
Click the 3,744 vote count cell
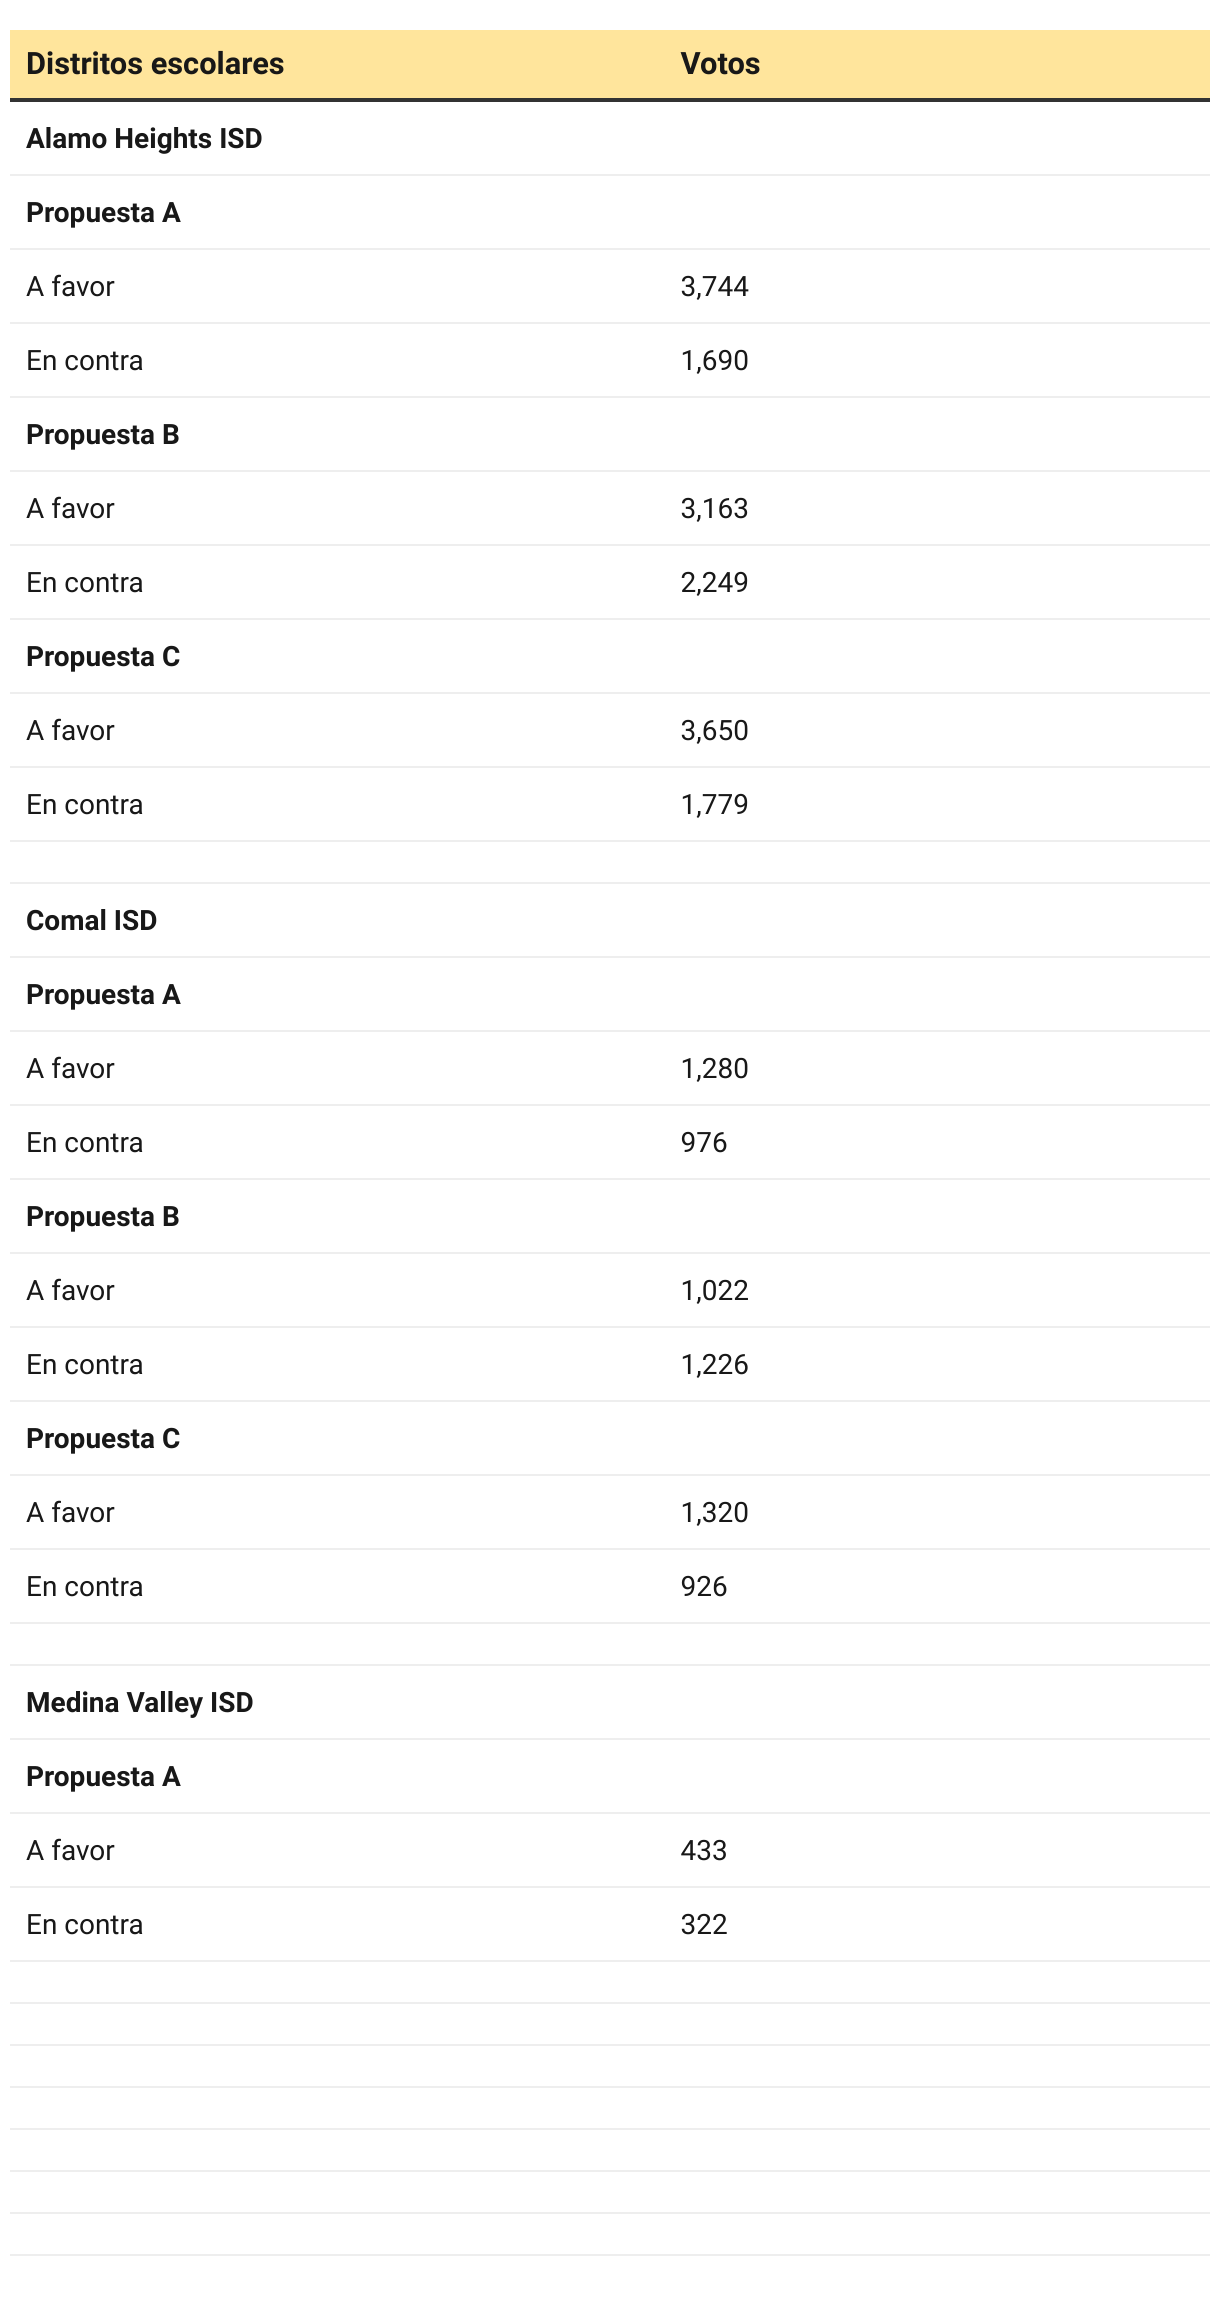pos(714,286)
